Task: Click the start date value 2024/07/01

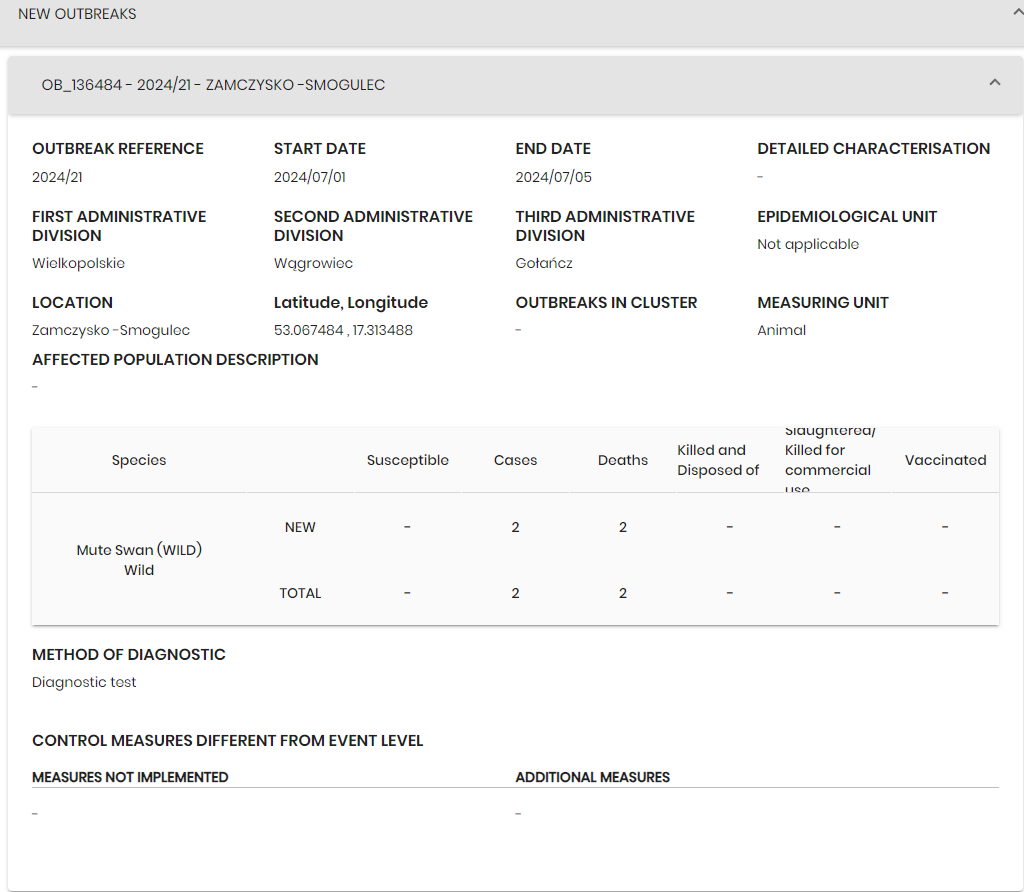Action: pyautogui.click(x=309, y=177)
